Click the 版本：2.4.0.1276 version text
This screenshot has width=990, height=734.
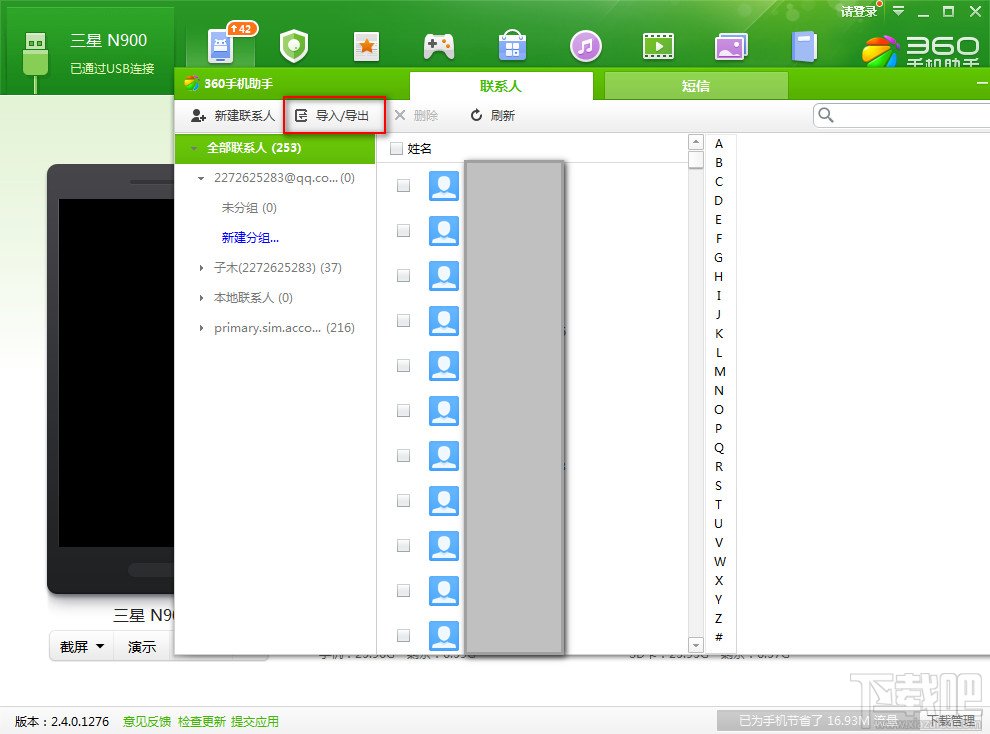pos(62,721)
